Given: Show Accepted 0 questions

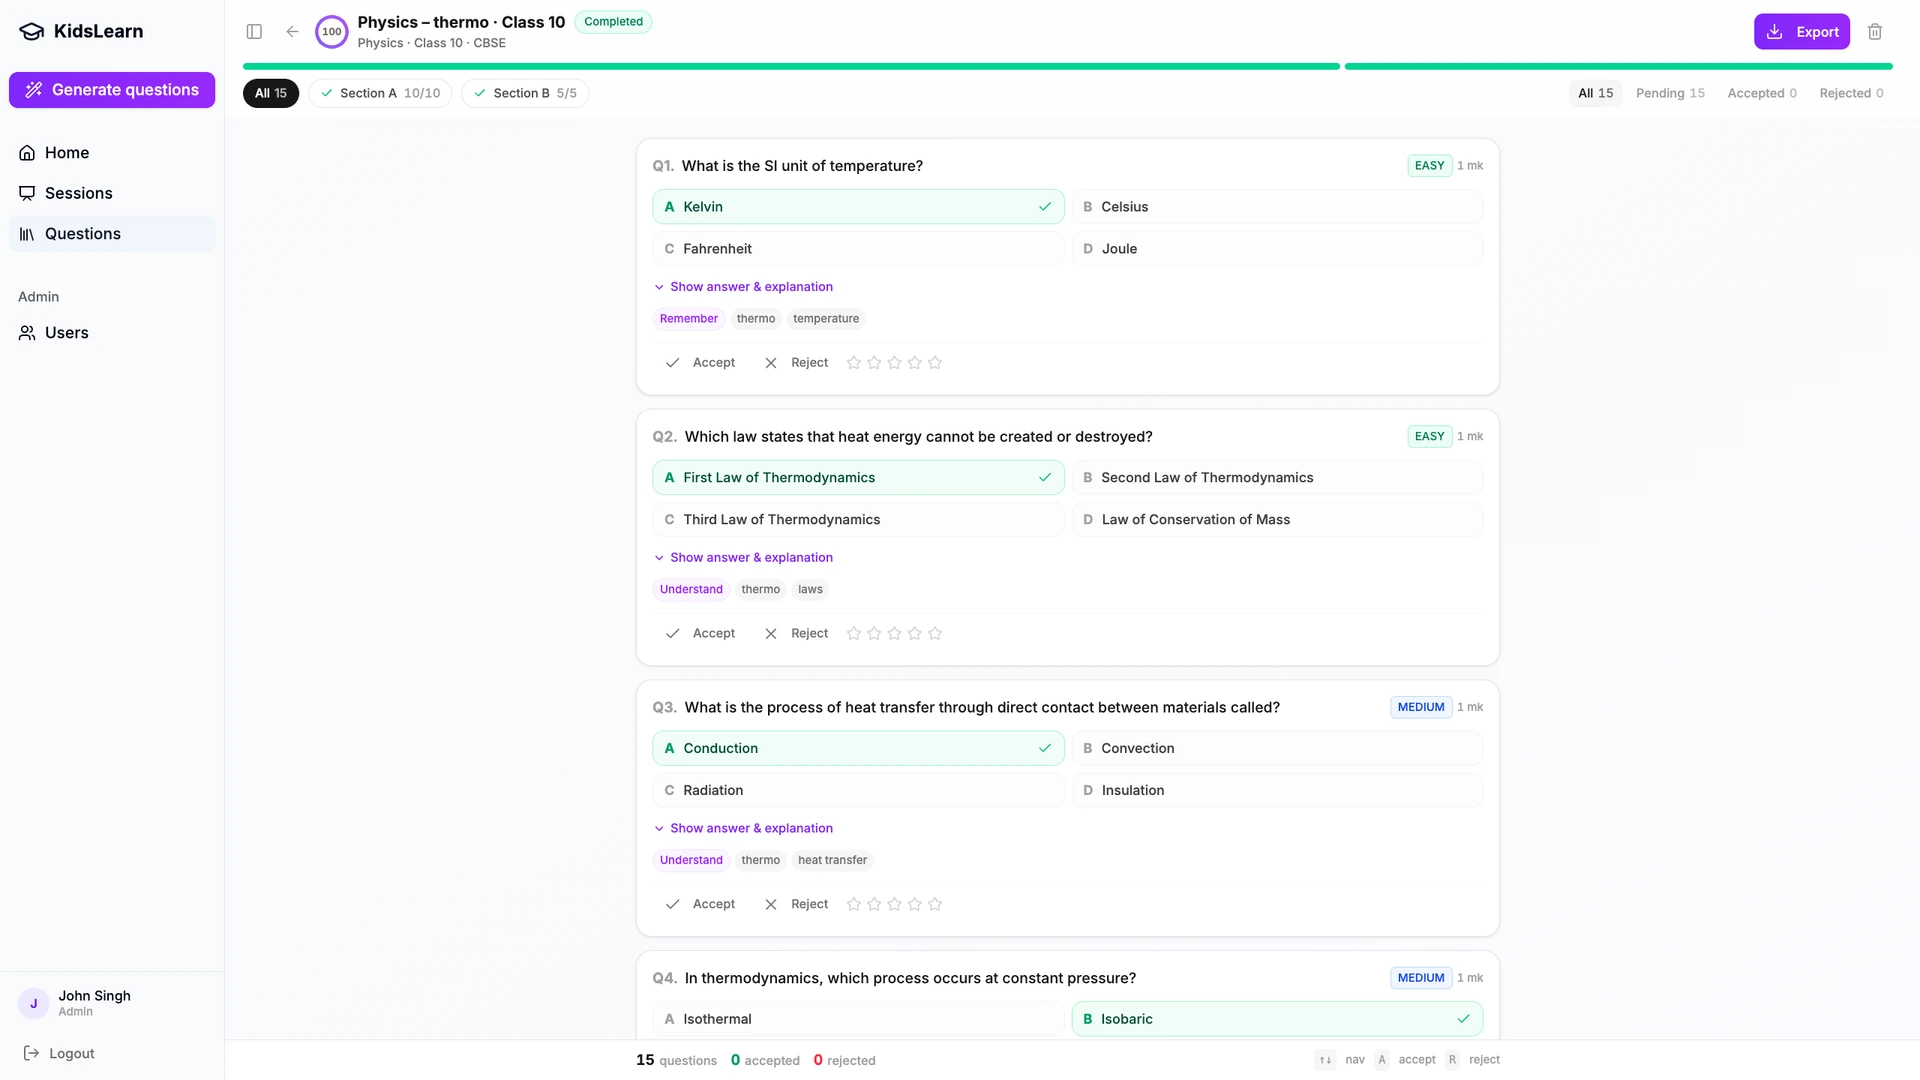Looking at the screenshot, I should pyautogui.click(x=1762, y=93).
